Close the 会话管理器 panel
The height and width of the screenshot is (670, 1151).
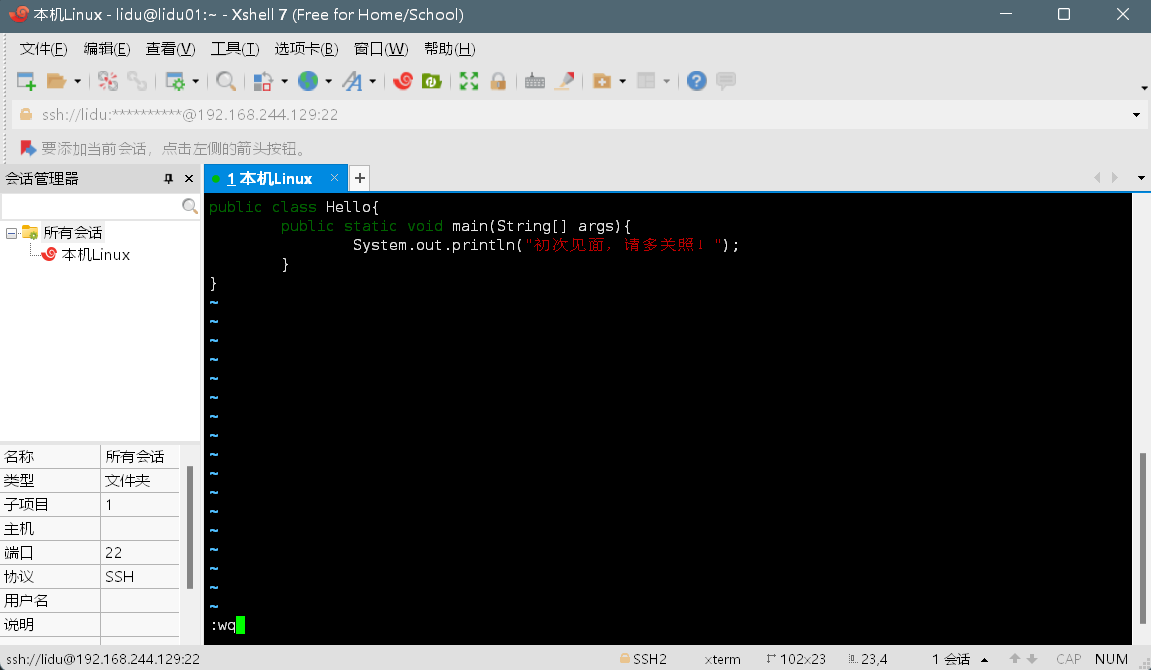click(189, 178)
